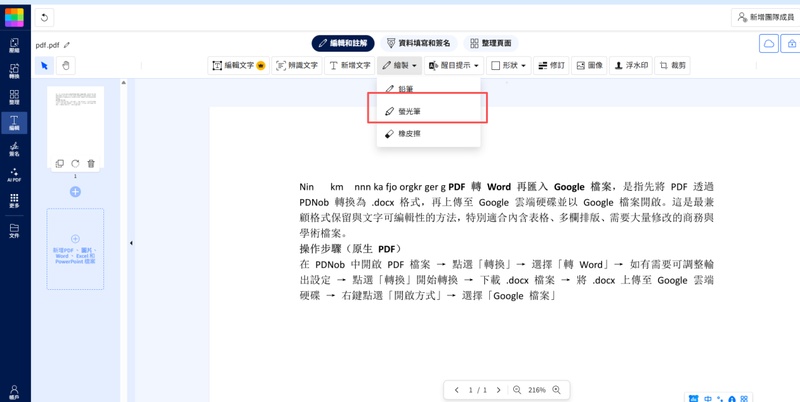Open the 文件 (Documents) folder in sidebar
Viewport: 800px width, 402px height.
tap(14, 231)
